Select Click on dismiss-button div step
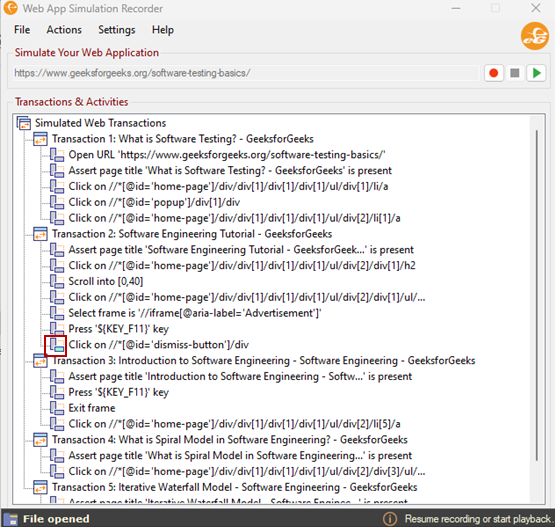 (x=159, y=345)
